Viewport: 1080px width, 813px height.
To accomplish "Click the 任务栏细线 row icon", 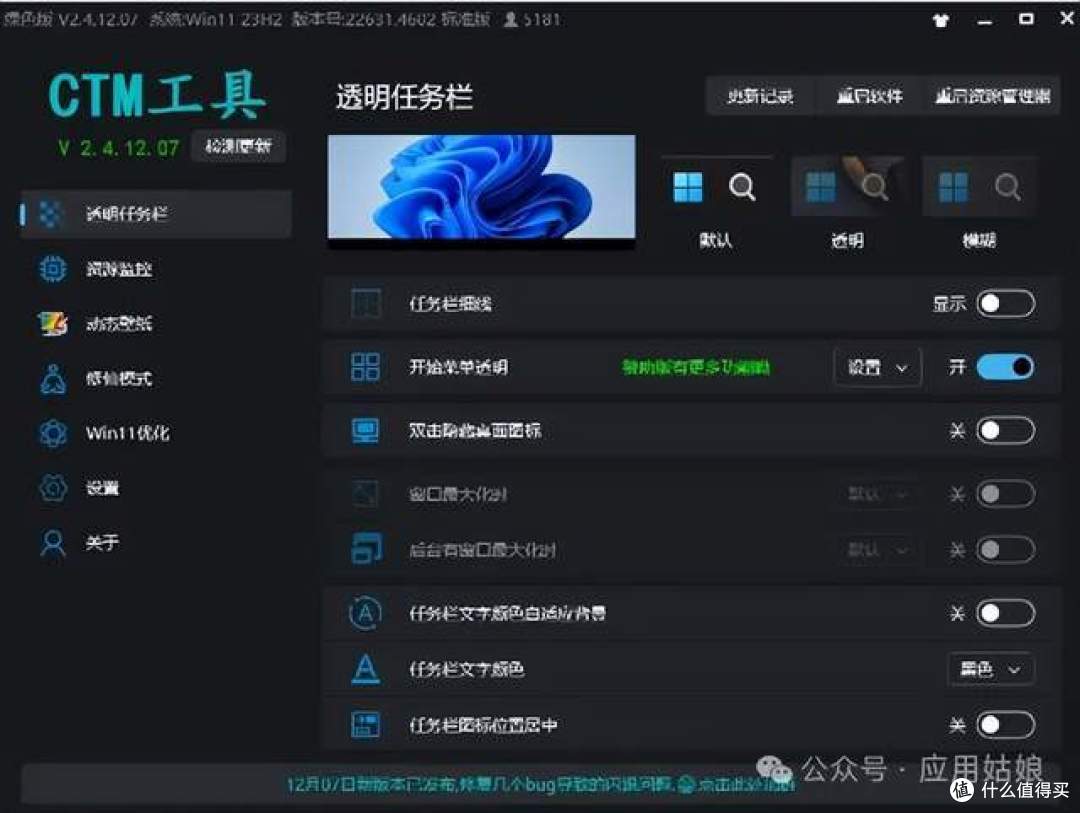I will tap(366, 303).
